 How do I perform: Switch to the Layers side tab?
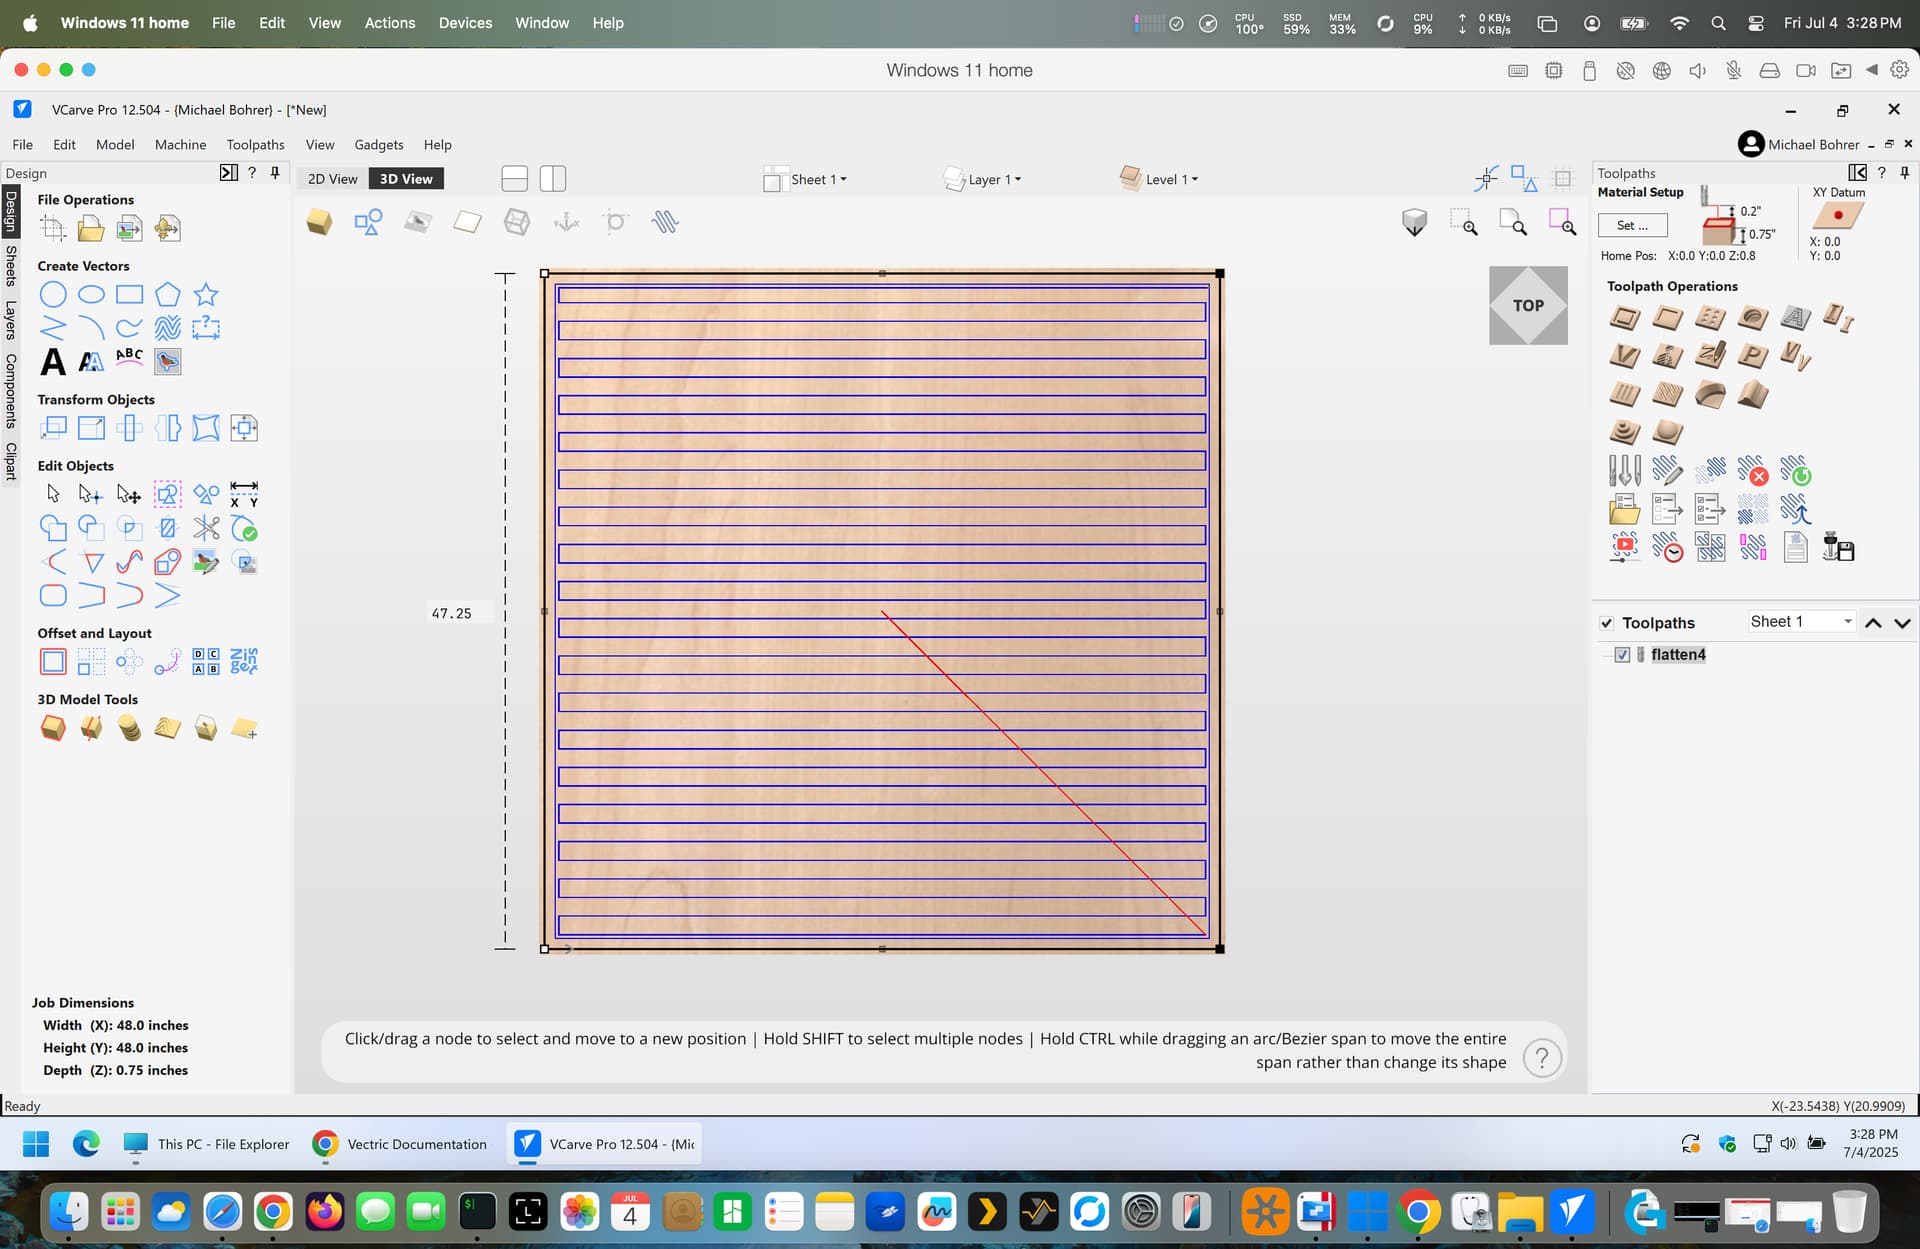[11, 320]
